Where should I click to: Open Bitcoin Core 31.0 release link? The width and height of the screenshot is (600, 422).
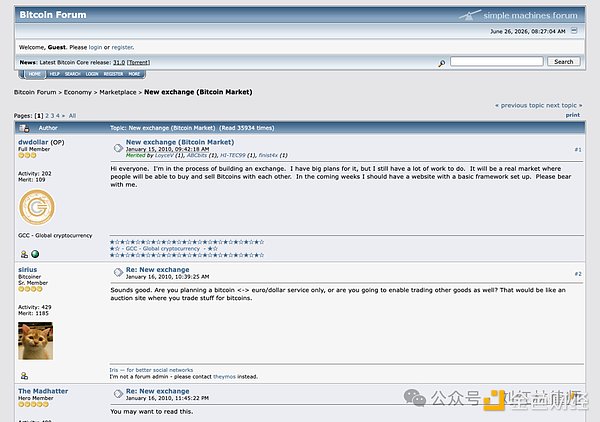click(x=119, y=62)
